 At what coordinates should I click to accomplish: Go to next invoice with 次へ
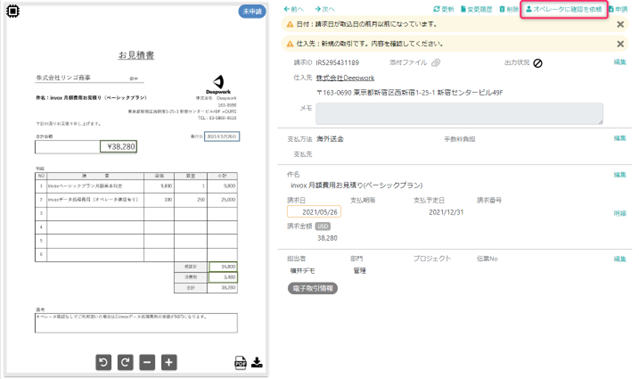click(x=325, y=9)
